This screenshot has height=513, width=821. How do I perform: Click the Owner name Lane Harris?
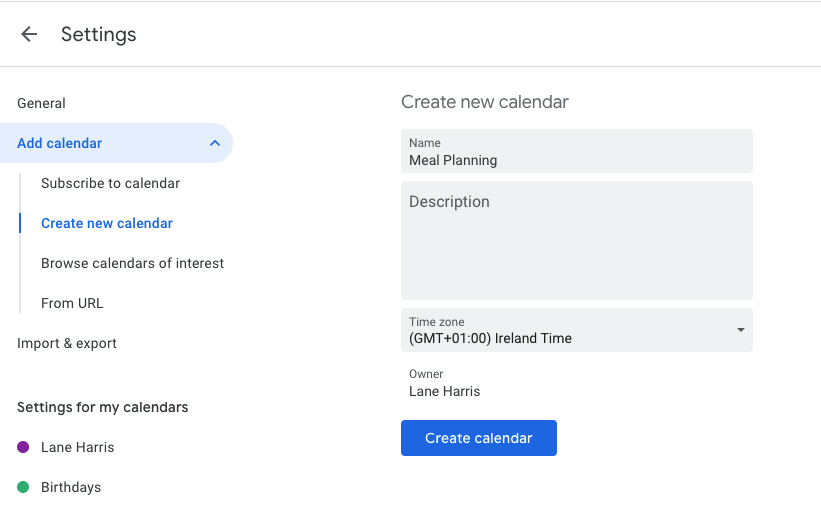coord(444,391)
